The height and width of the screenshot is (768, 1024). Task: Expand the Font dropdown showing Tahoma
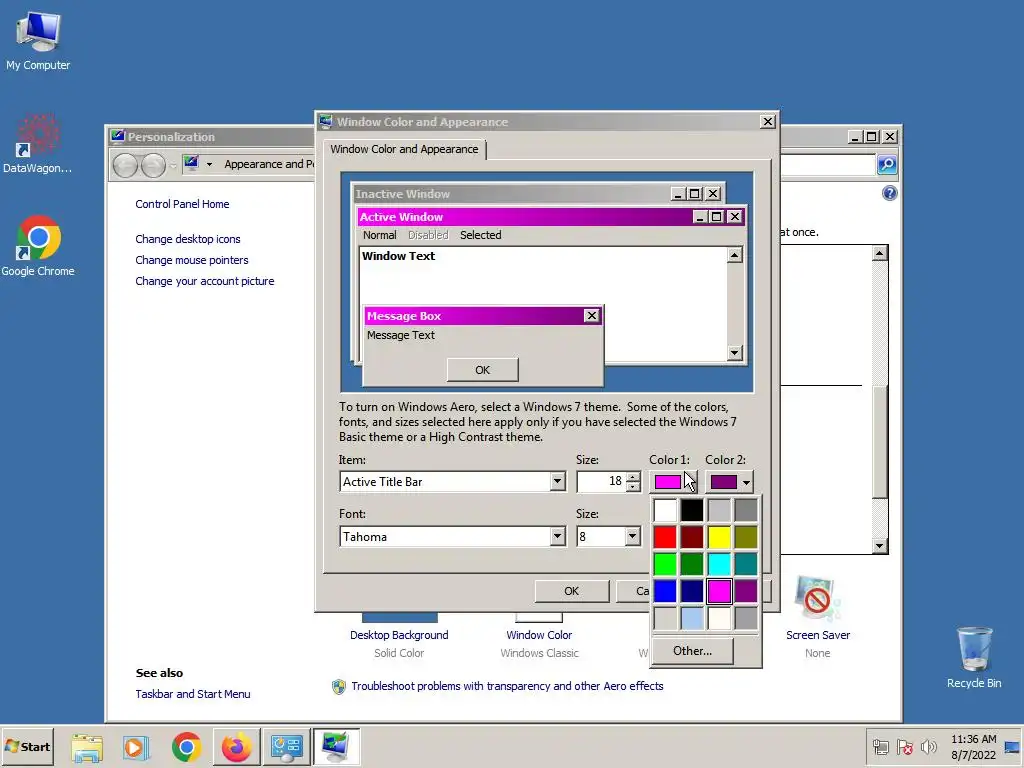(557, 536)
